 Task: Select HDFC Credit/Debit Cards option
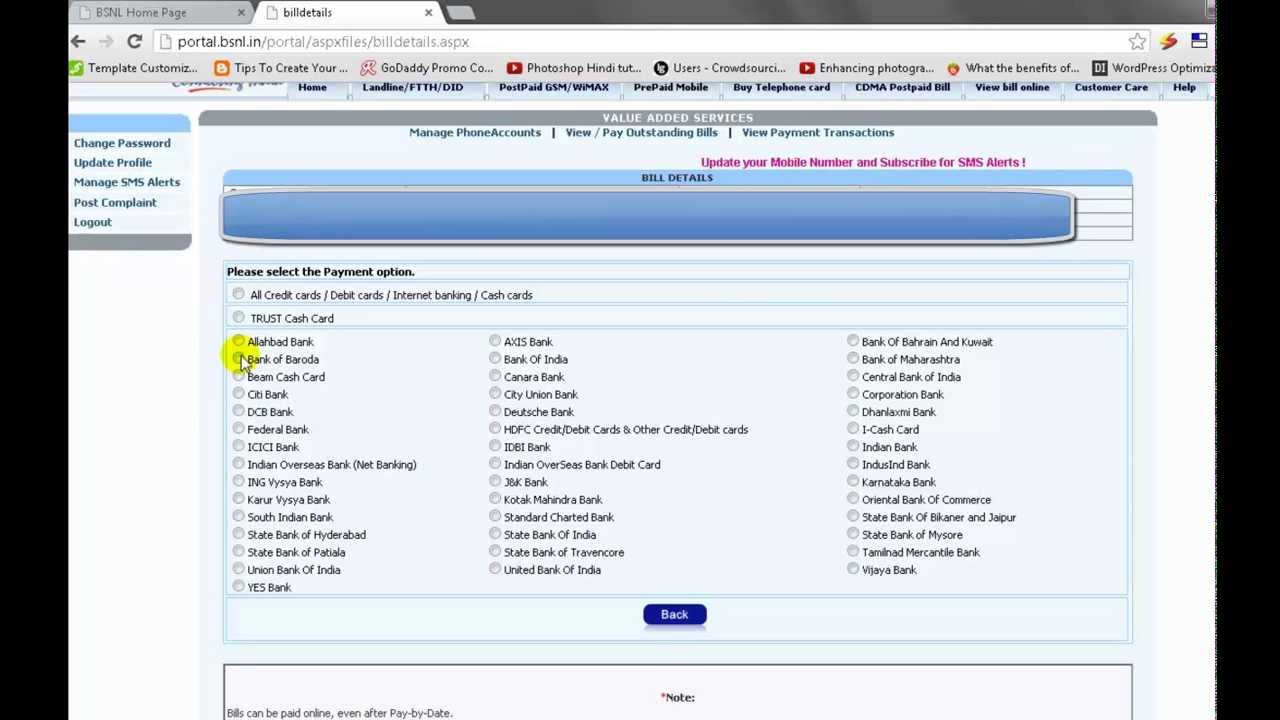pos(495,428)
